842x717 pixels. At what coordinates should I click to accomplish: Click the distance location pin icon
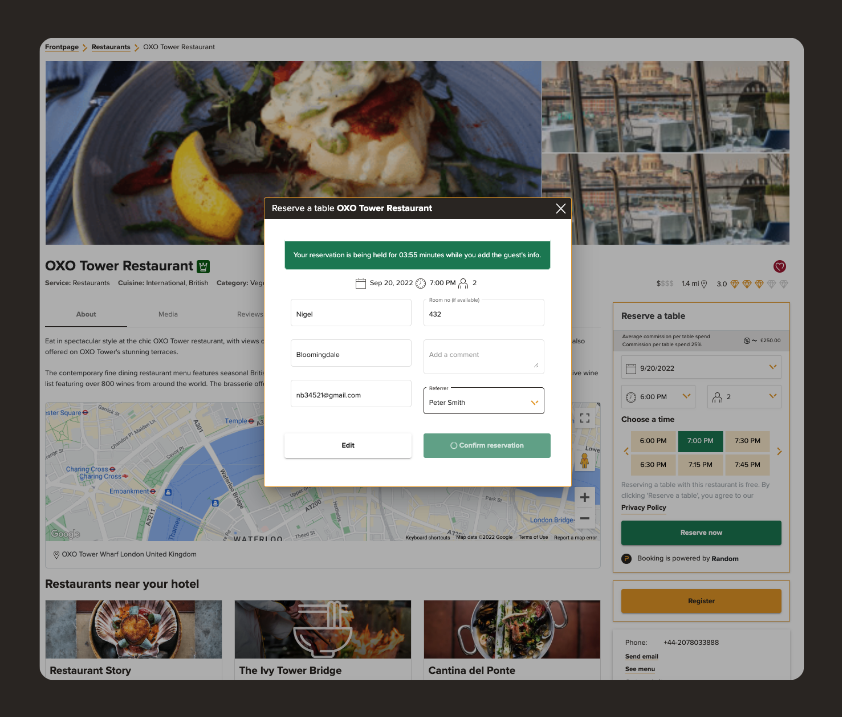click(704, 284)
